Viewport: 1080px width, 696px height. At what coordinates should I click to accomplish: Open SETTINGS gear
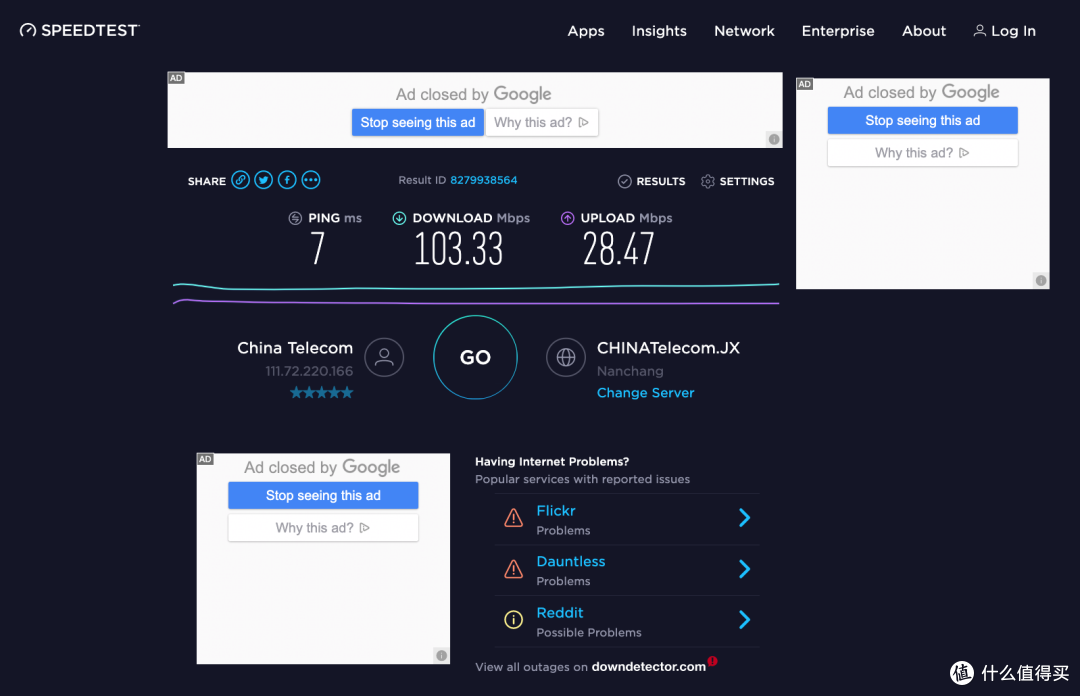point(737,181)
